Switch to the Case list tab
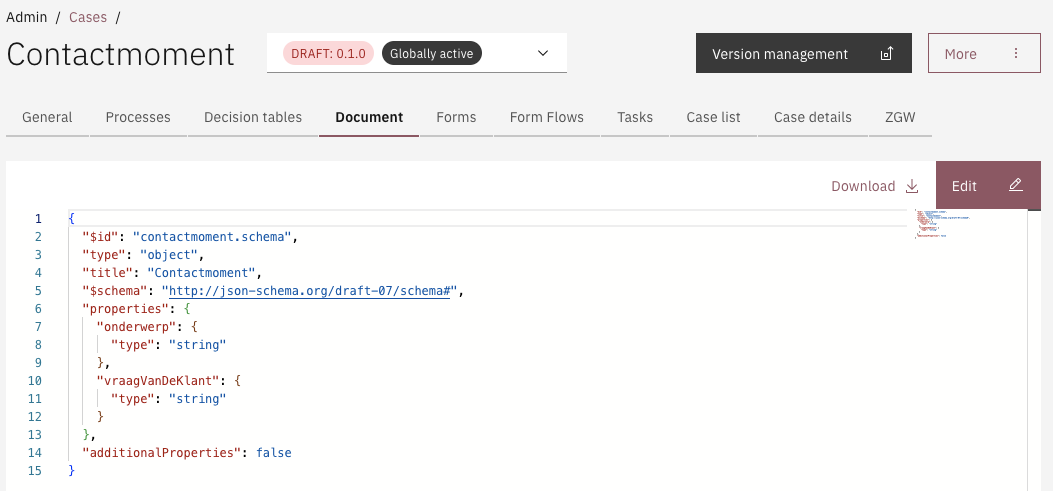The image size is (1053, 491). tap(713, 117)
